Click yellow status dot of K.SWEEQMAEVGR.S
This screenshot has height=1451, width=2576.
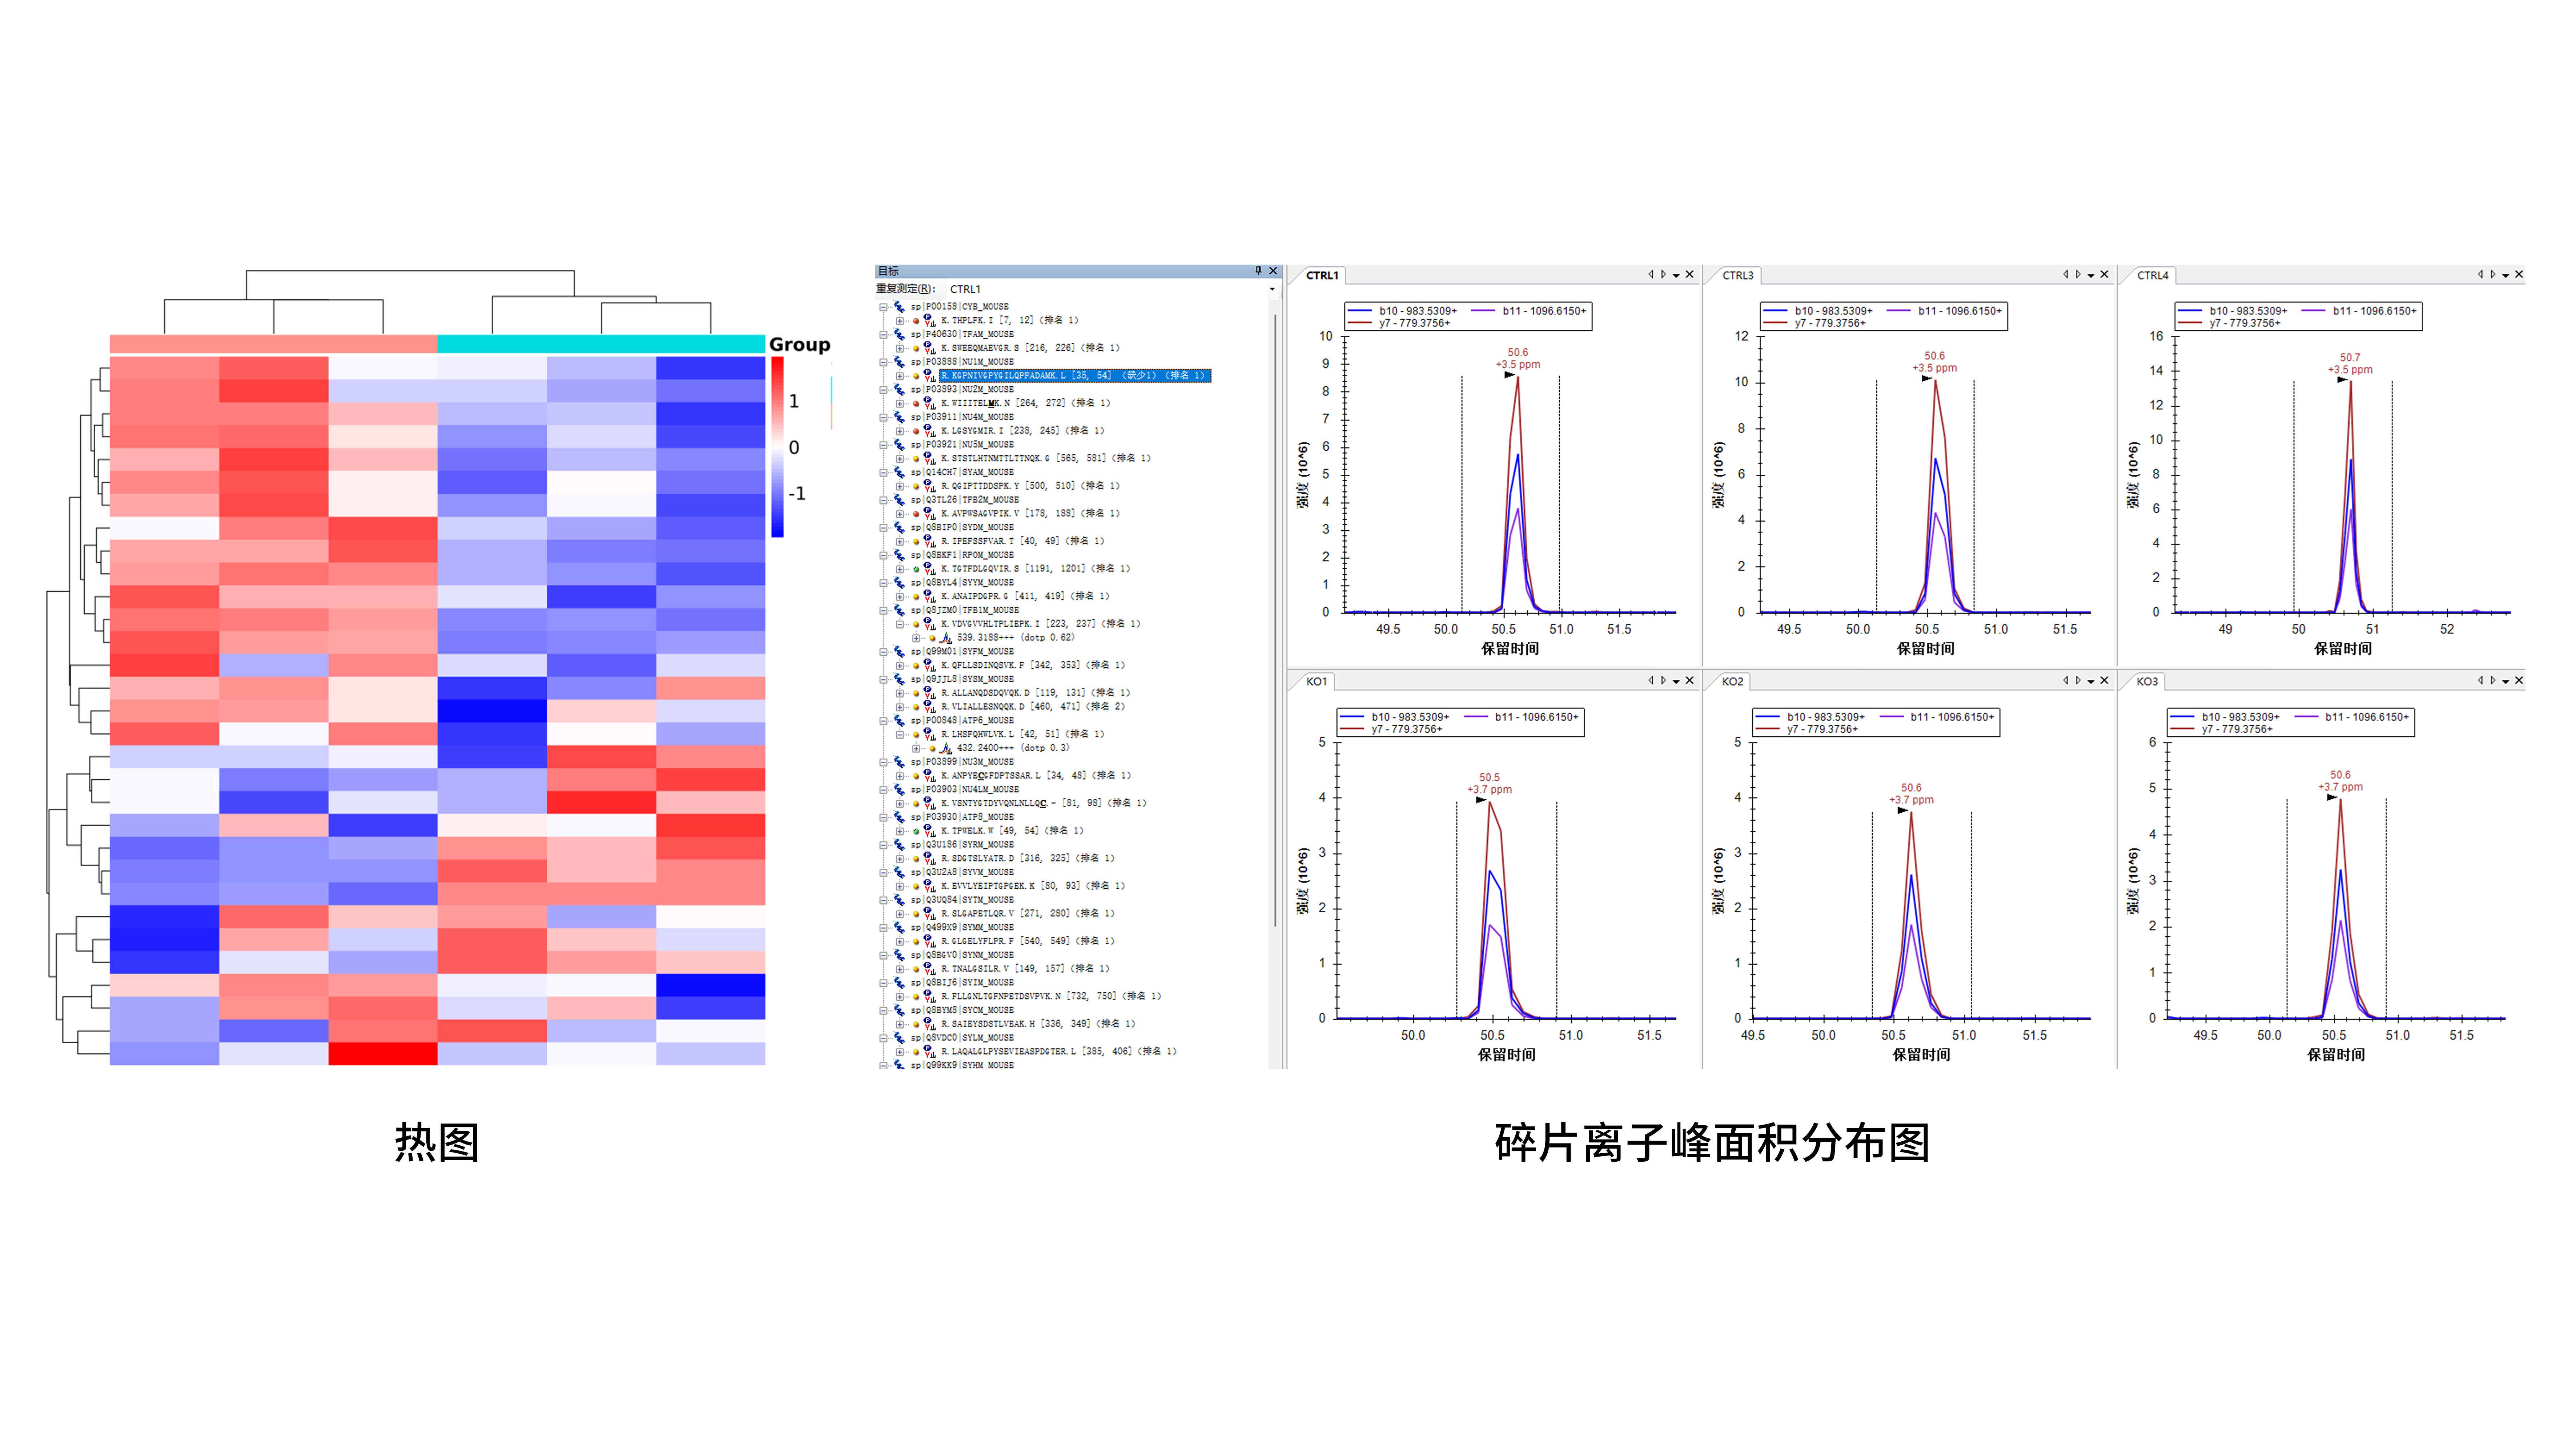(916, 349)
